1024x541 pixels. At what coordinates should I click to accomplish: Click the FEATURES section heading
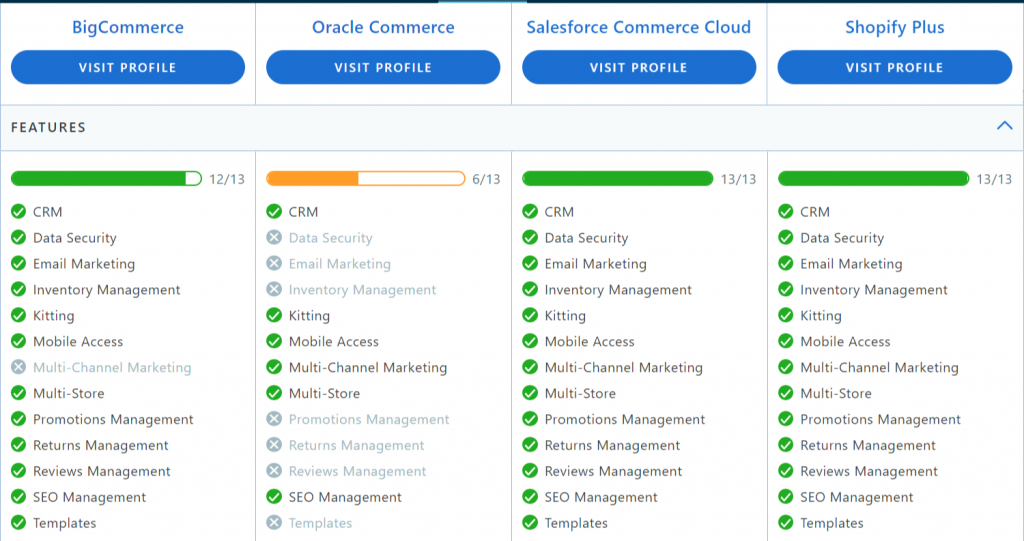tap(48, 127)
